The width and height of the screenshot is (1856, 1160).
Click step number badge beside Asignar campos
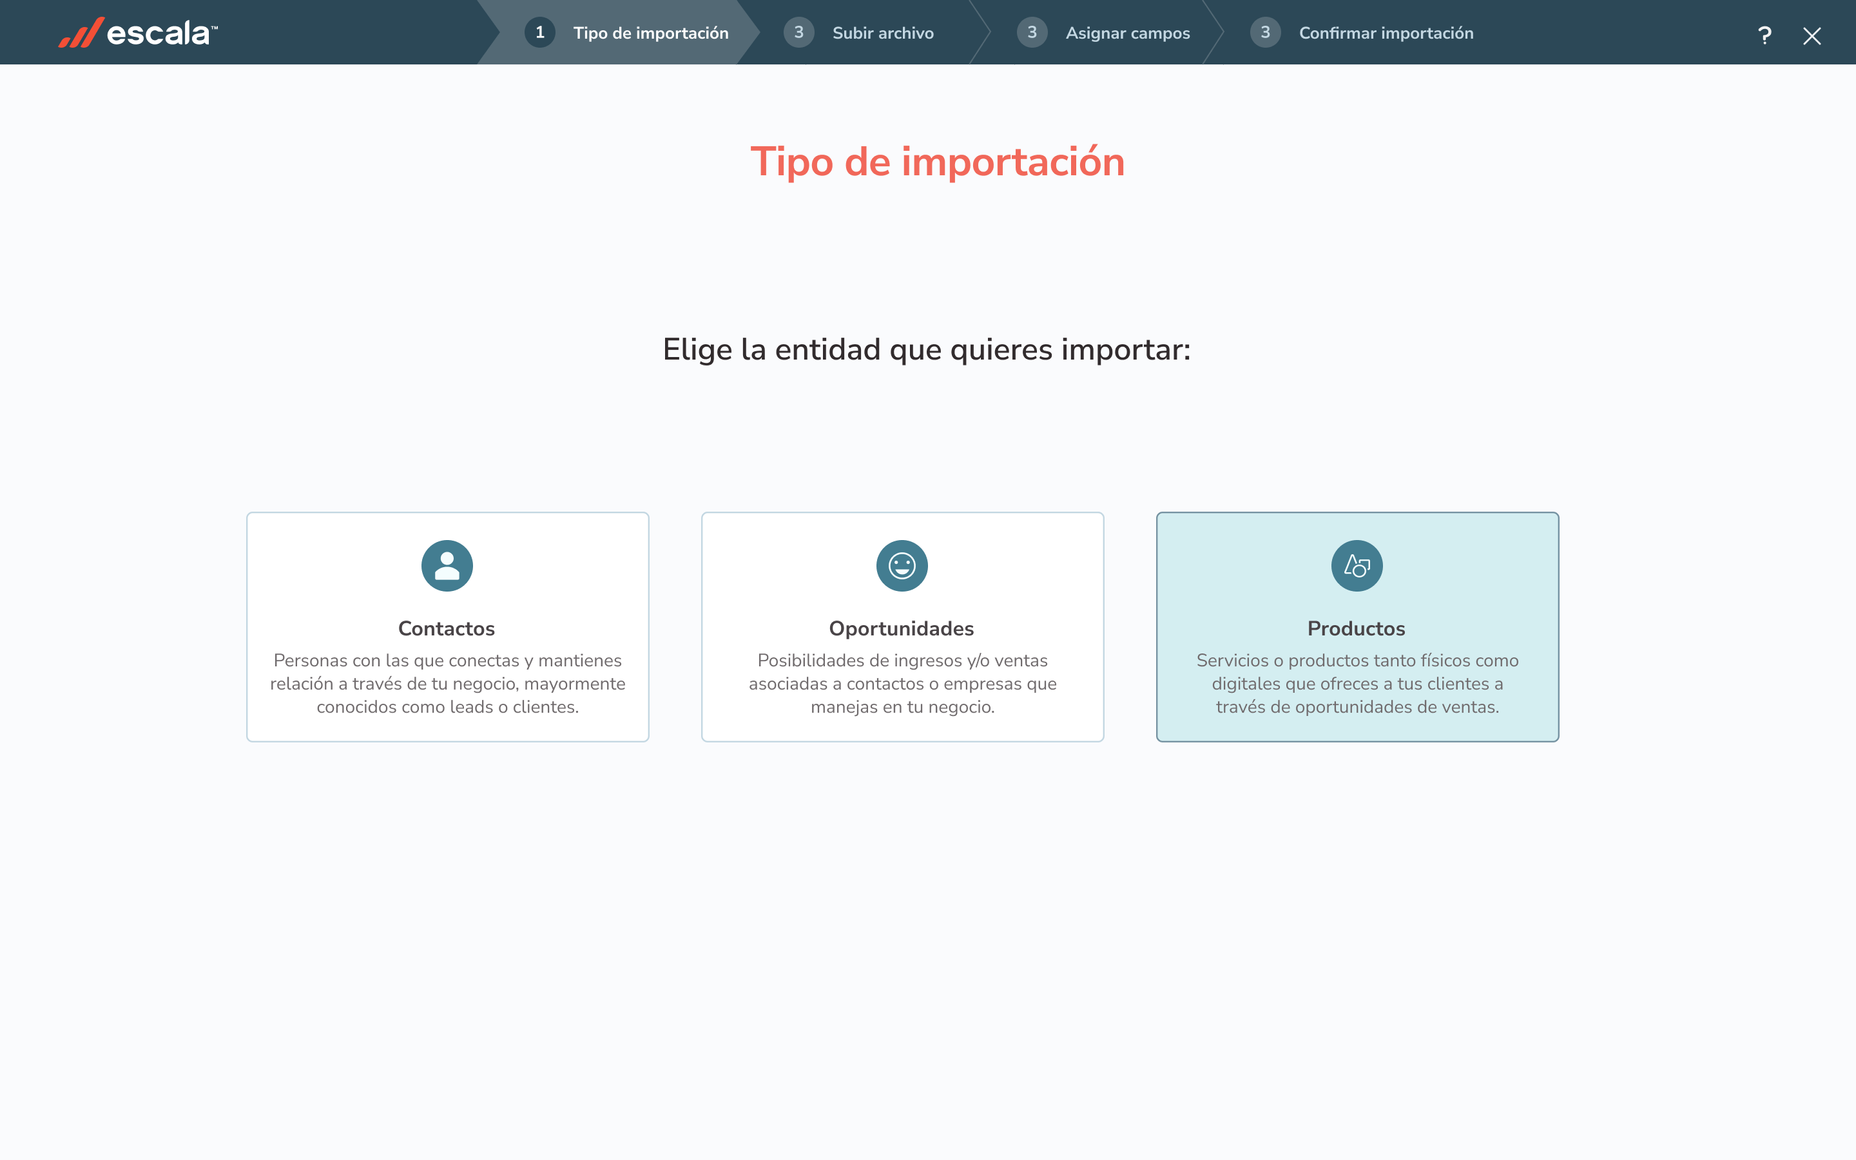pos(1032,32)
